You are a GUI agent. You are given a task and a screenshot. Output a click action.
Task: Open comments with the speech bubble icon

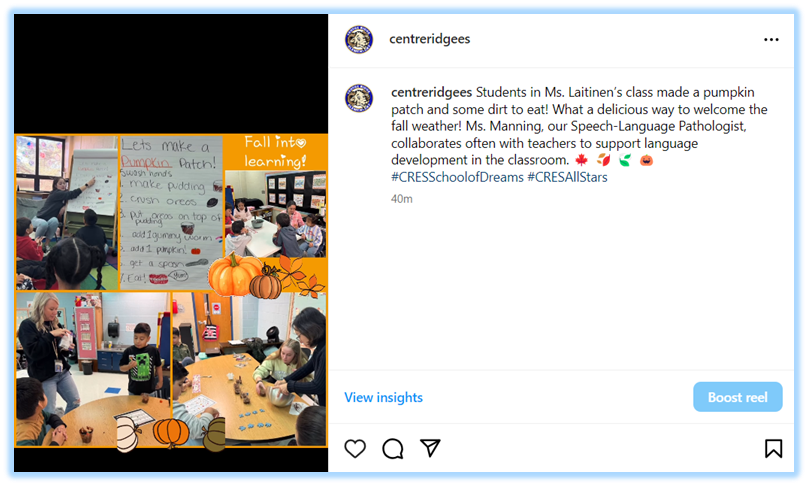click(x=393, y=448)
